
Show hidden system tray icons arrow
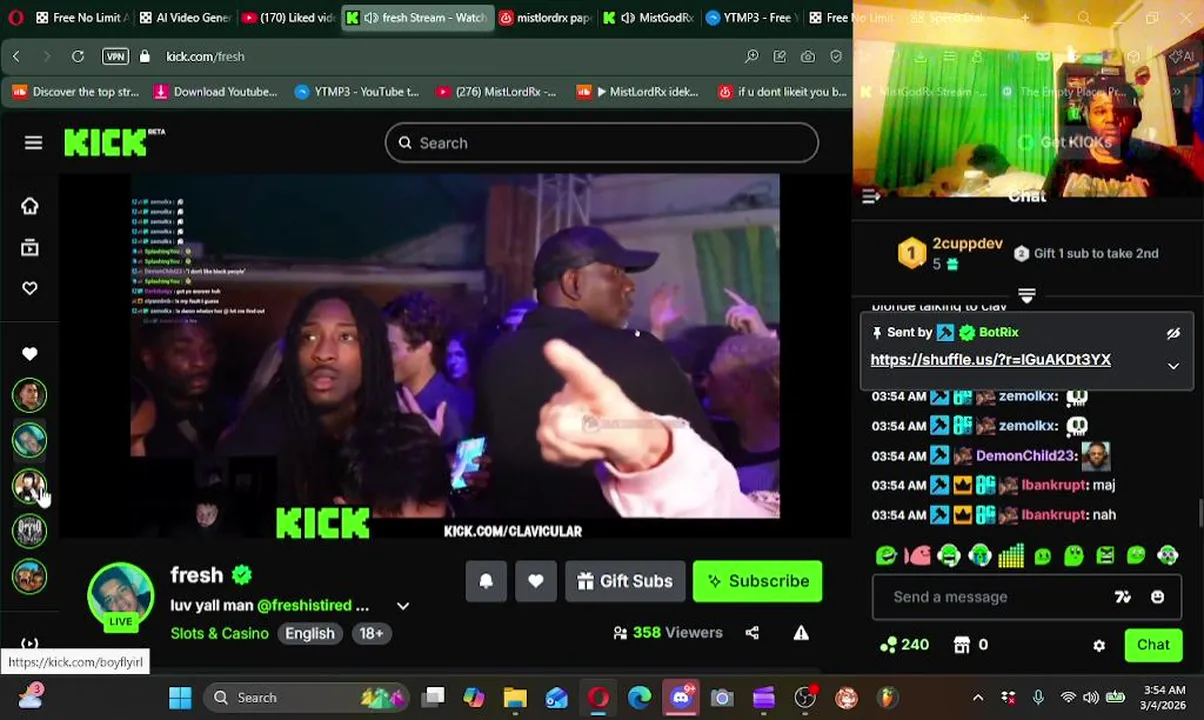pyautogui.click(x=978, y=697)
